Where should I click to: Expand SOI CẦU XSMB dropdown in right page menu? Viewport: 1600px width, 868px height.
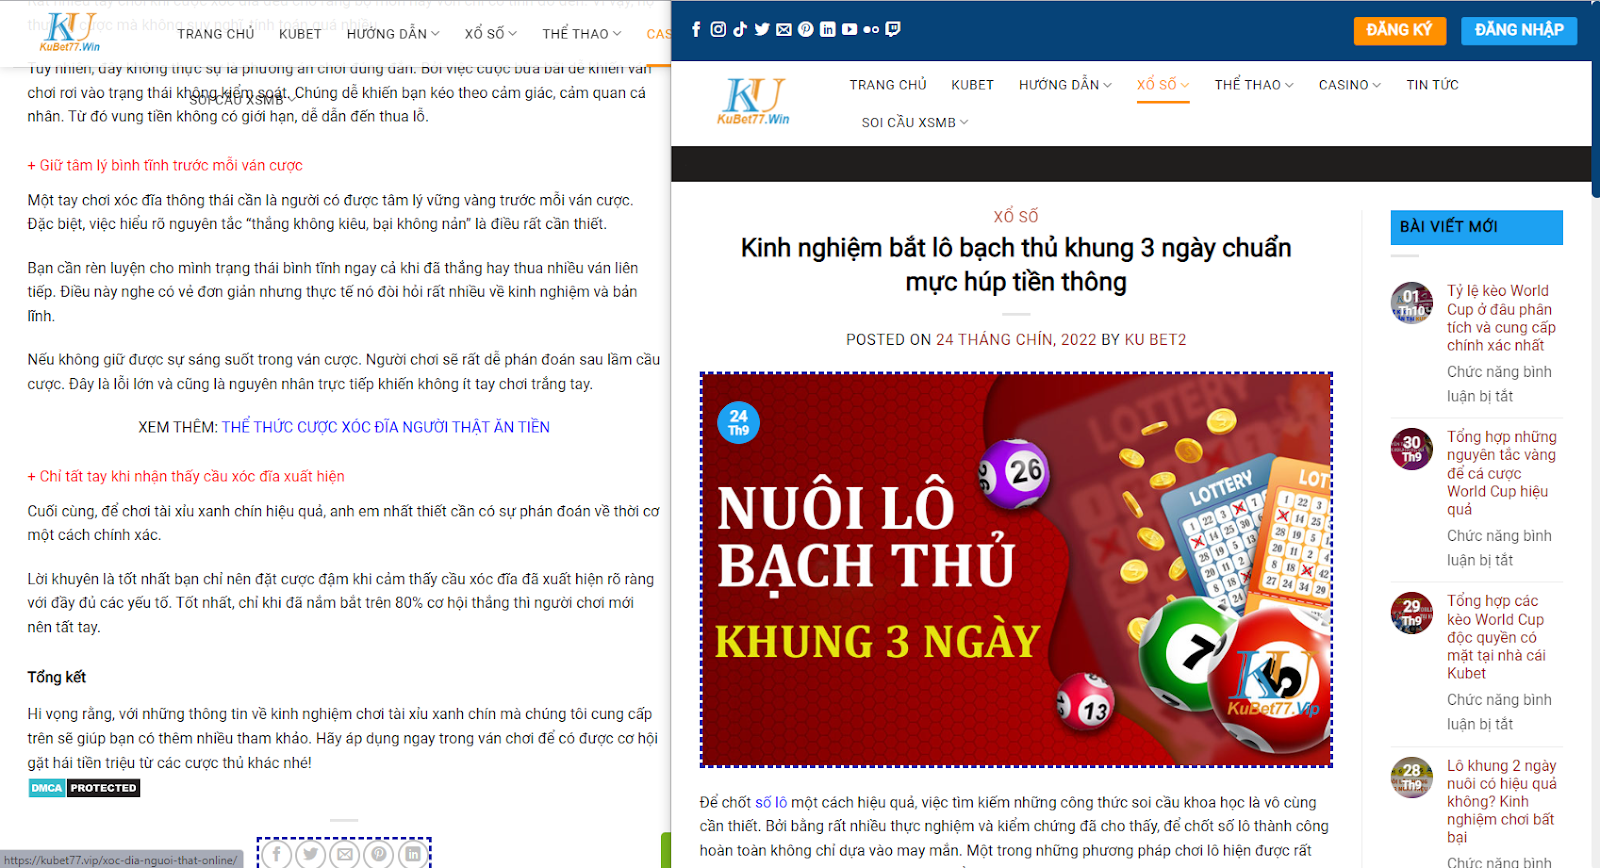tap(915, 122)
